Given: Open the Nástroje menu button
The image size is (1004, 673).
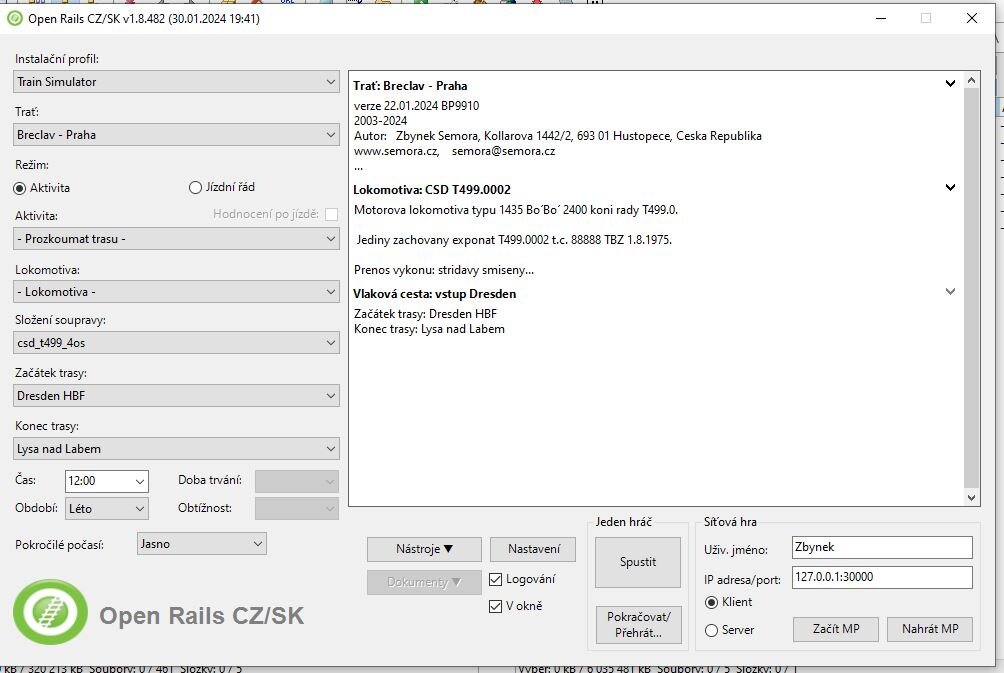Looking at the screenshot, I should (x=424, y=549).
